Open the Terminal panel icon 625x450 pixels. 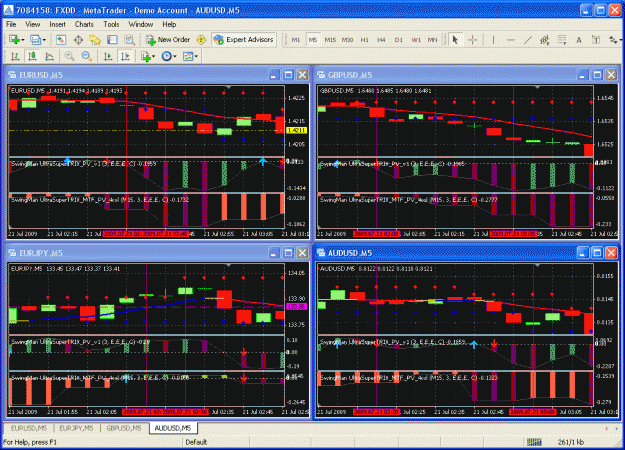click(x=112, y=40)
